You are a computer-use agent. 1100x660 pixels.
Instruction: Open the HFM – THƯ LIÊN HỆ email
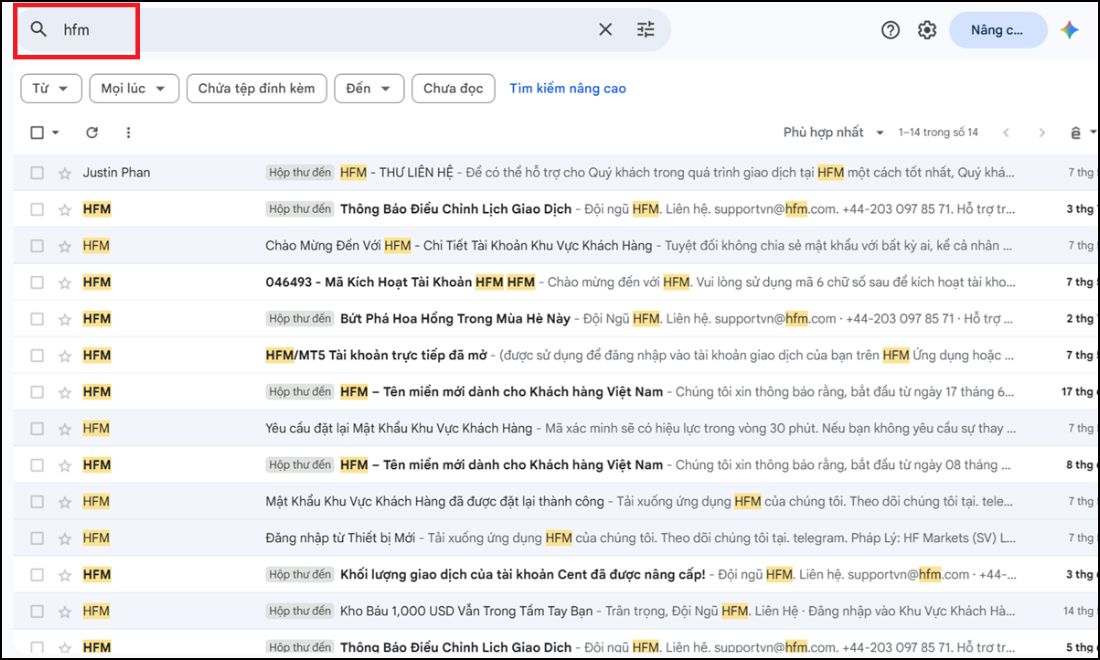coord(554,173)
